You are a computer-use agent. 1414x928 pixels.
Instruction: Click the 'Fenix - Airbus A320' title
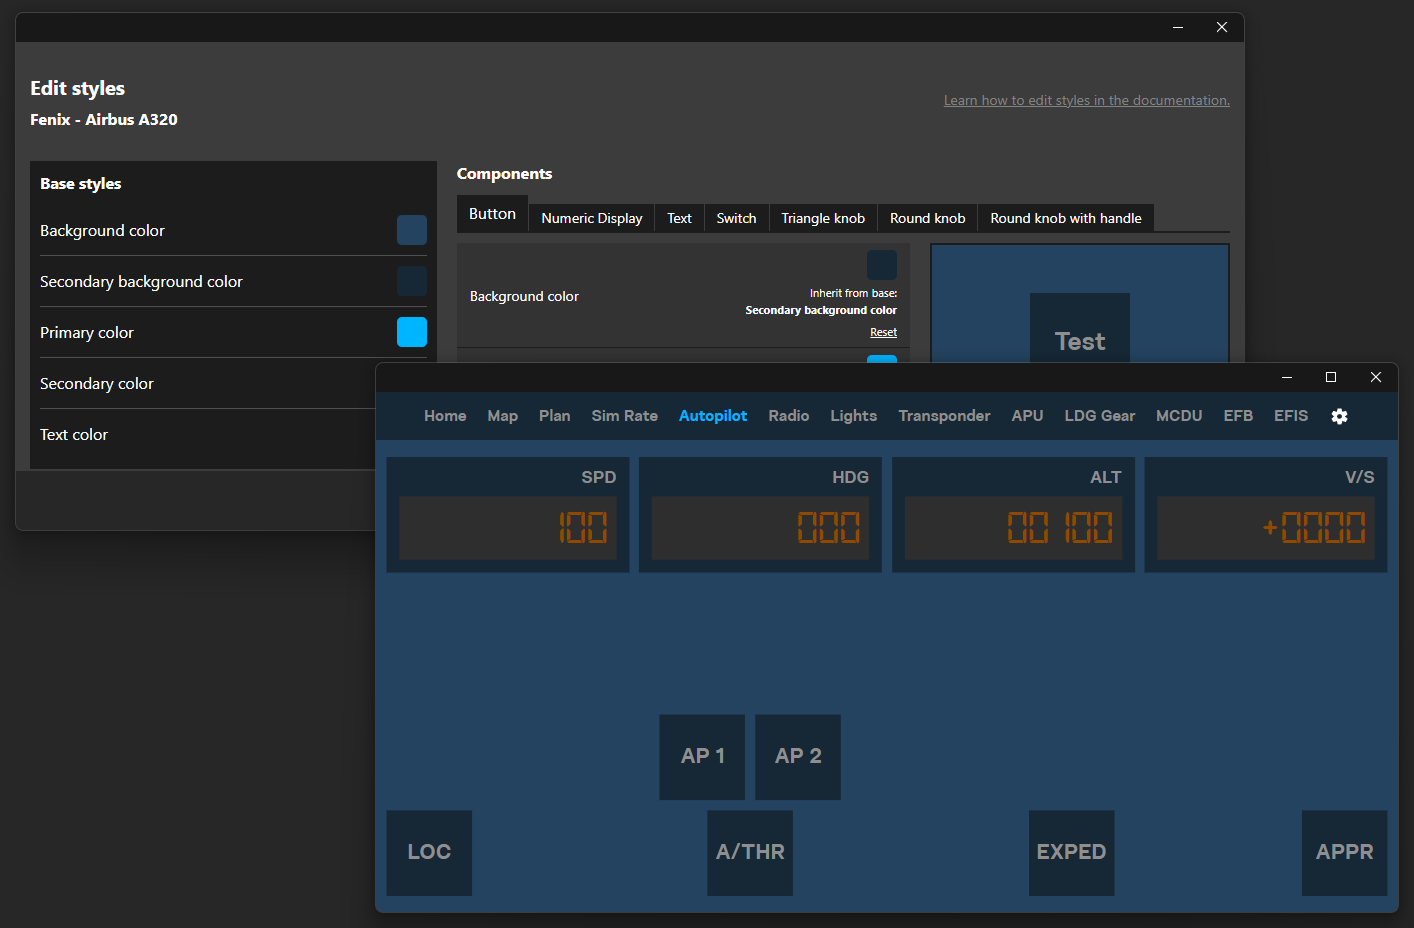click(104, 119)
